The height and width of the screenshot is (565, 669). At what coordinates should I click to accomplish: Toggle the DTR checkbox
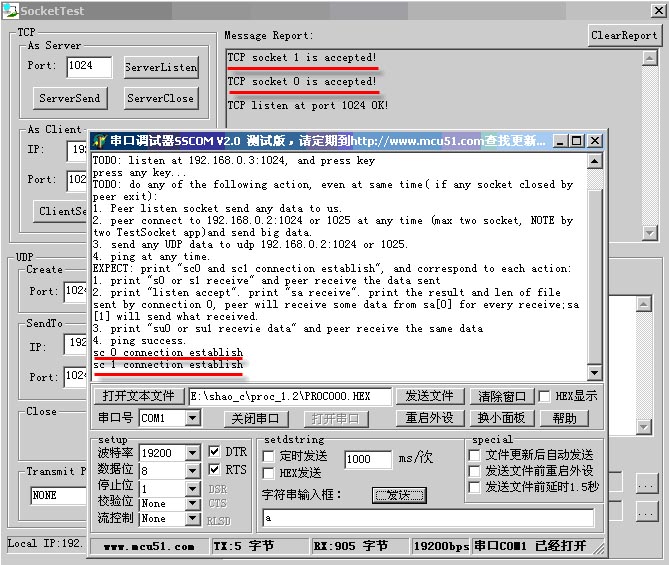(x=214, y=453)
